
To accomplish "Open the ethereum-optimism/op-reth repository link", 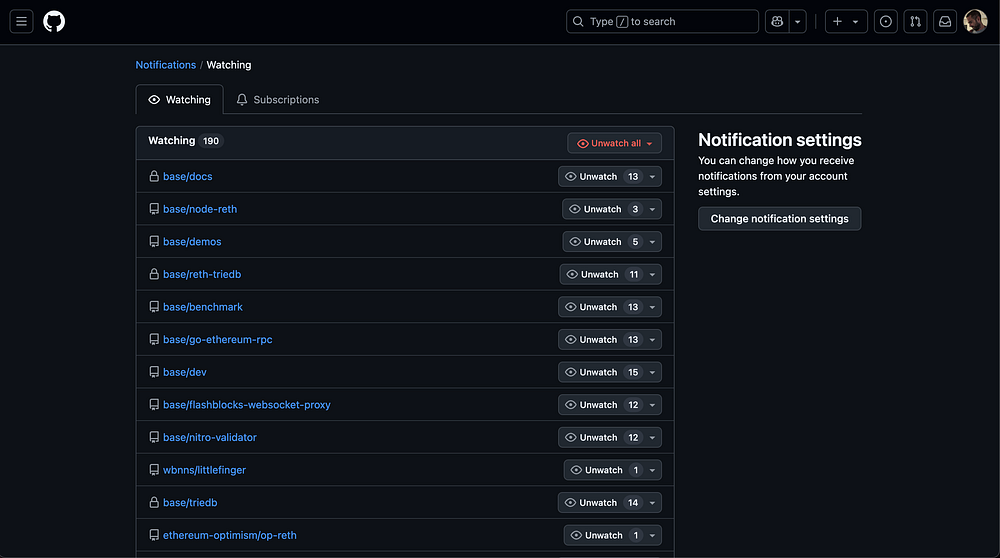I will tap(230, 535).
